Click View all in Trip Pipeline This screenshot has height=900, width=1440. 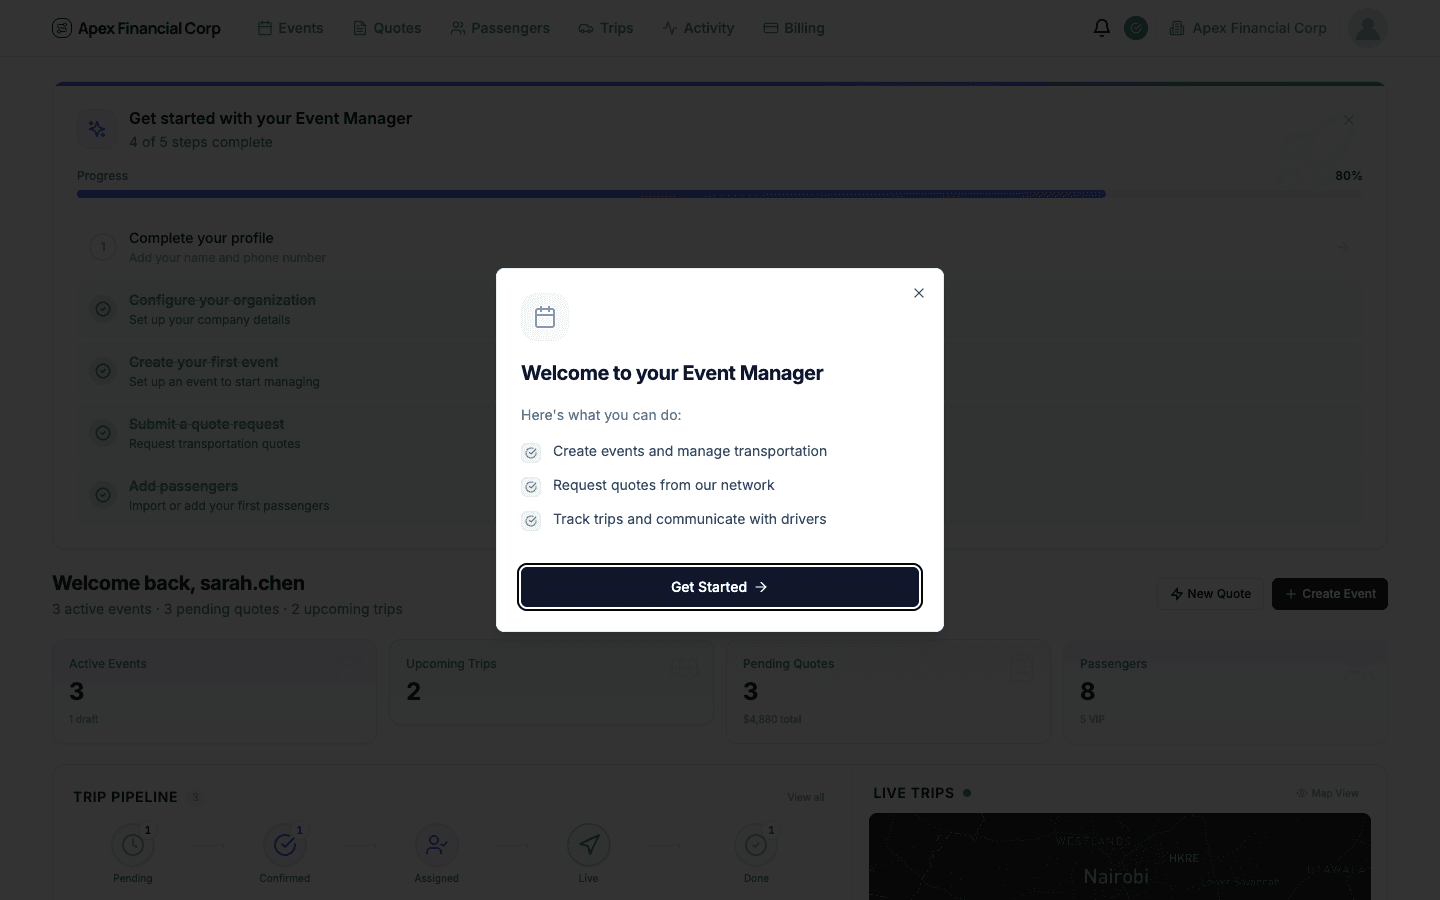(x=805, y=797)
